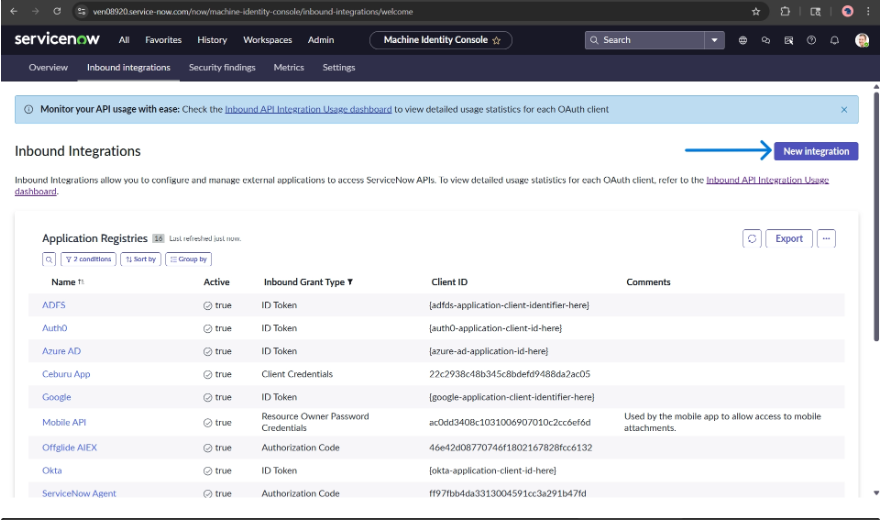Click Offglide AIEX Authorization Code cell
Viewport: 881px width, 520px height.
pos(300,448)
